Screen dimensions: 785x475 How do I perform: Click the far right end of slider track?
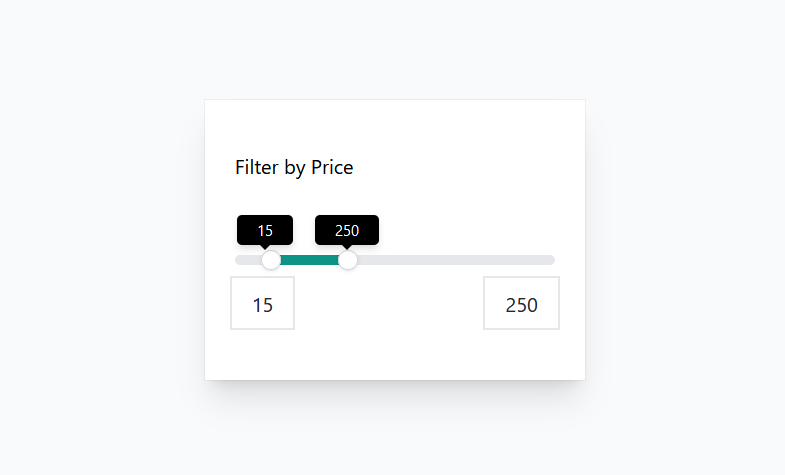tap(550, 260)
